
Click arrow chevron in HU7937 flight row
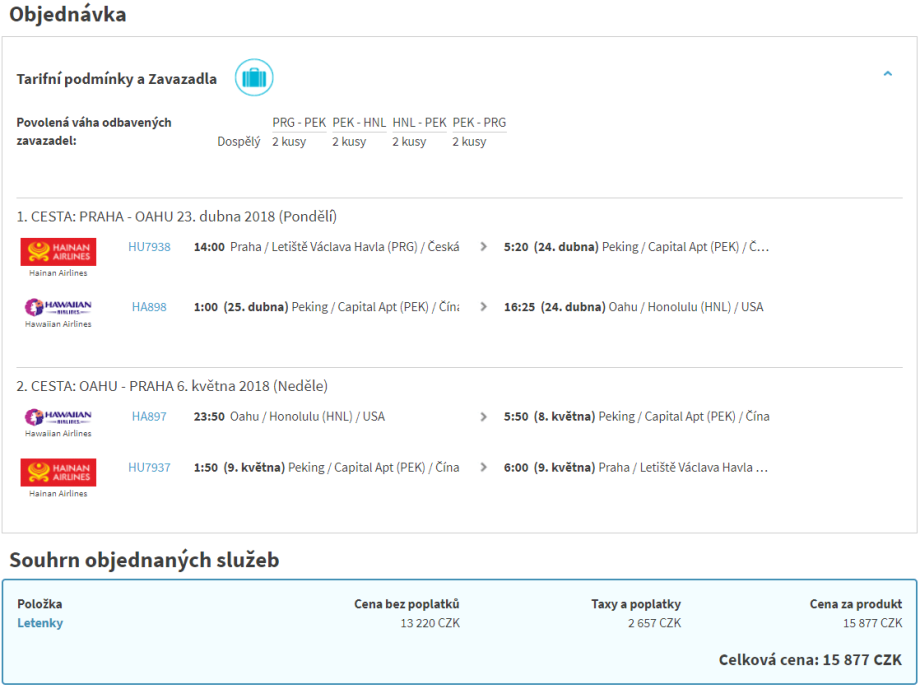click(484, 467)
